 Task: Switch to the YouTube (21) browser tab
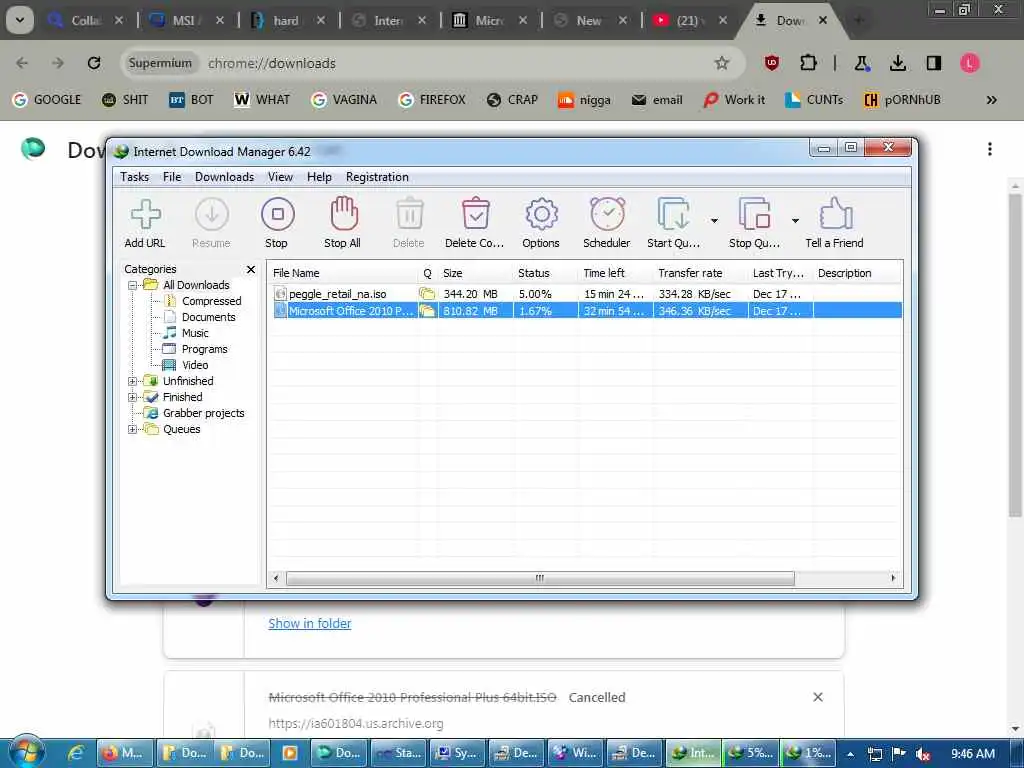(x=691, y=20)
